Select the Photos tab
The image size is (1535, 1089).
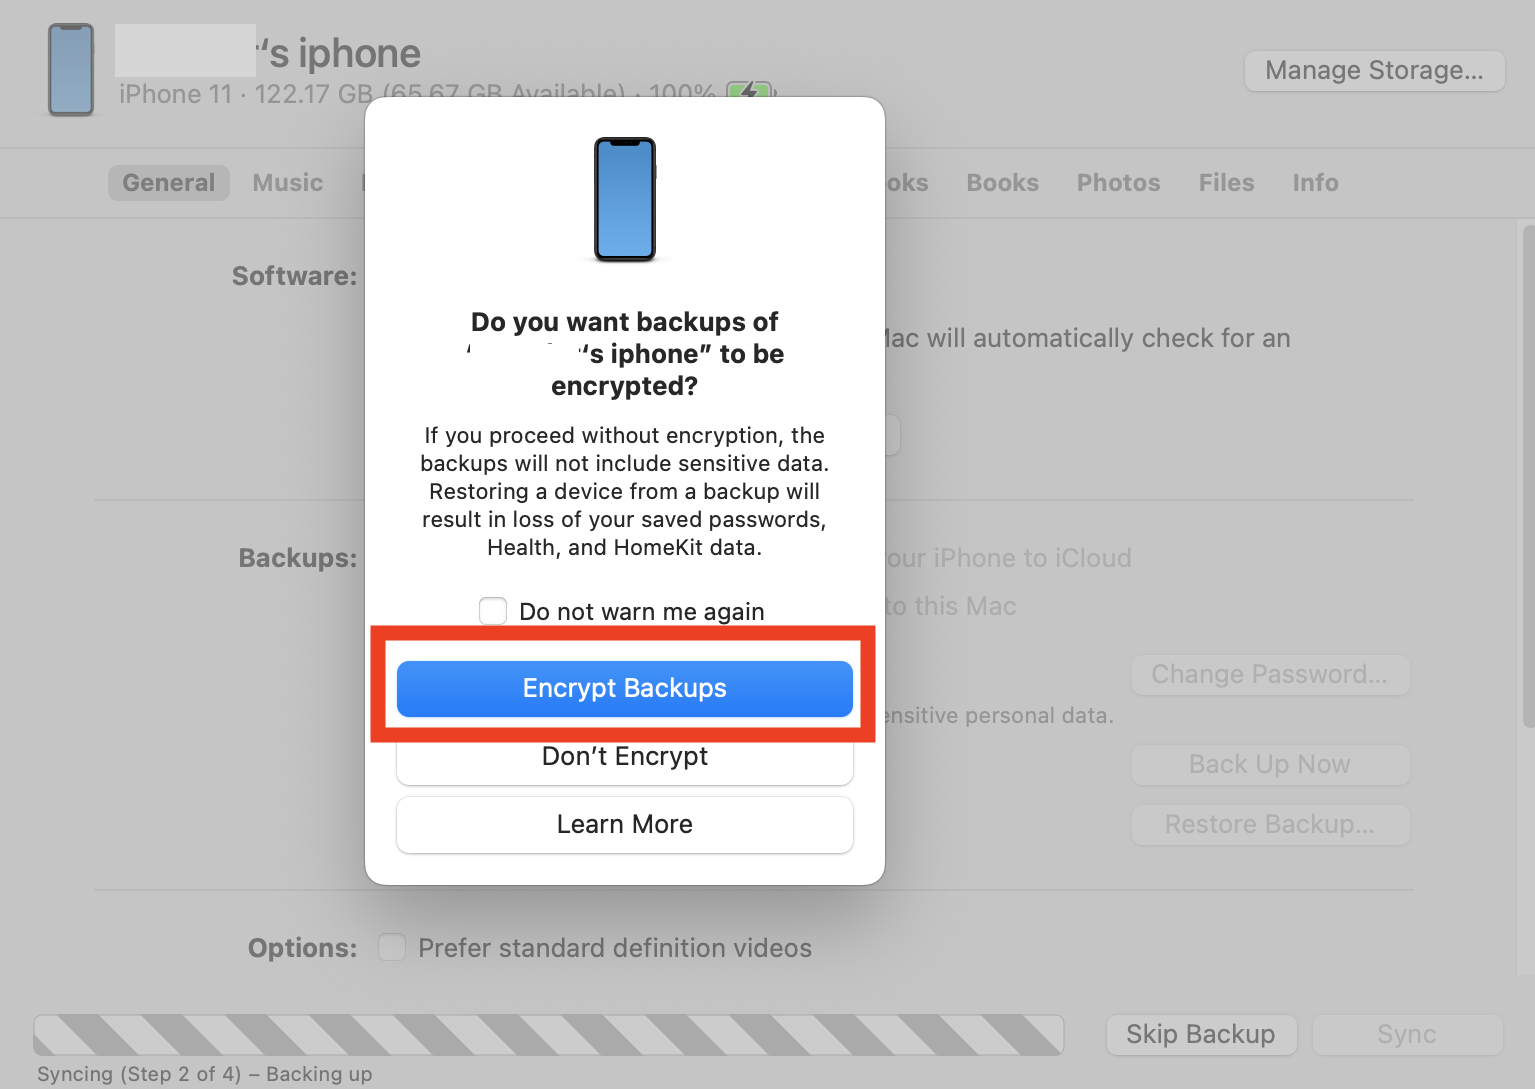pos(1119,183)
